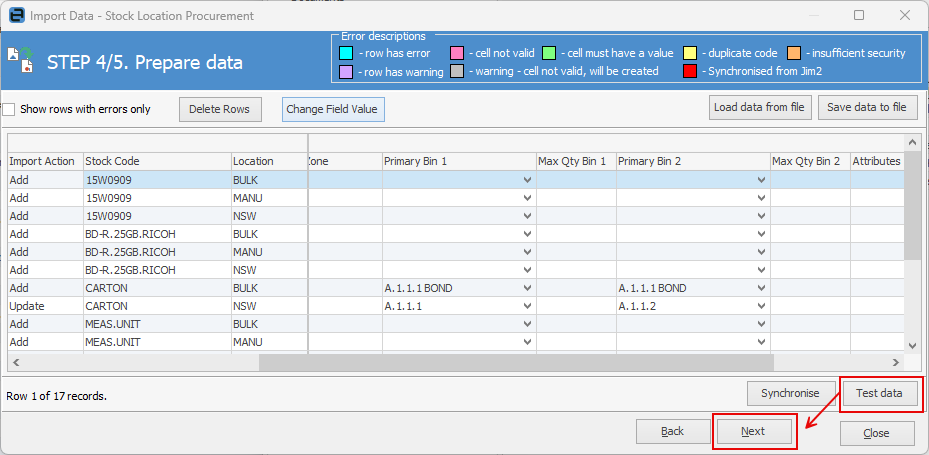
Task: Click Load data from file
Action: coord(759,108)
